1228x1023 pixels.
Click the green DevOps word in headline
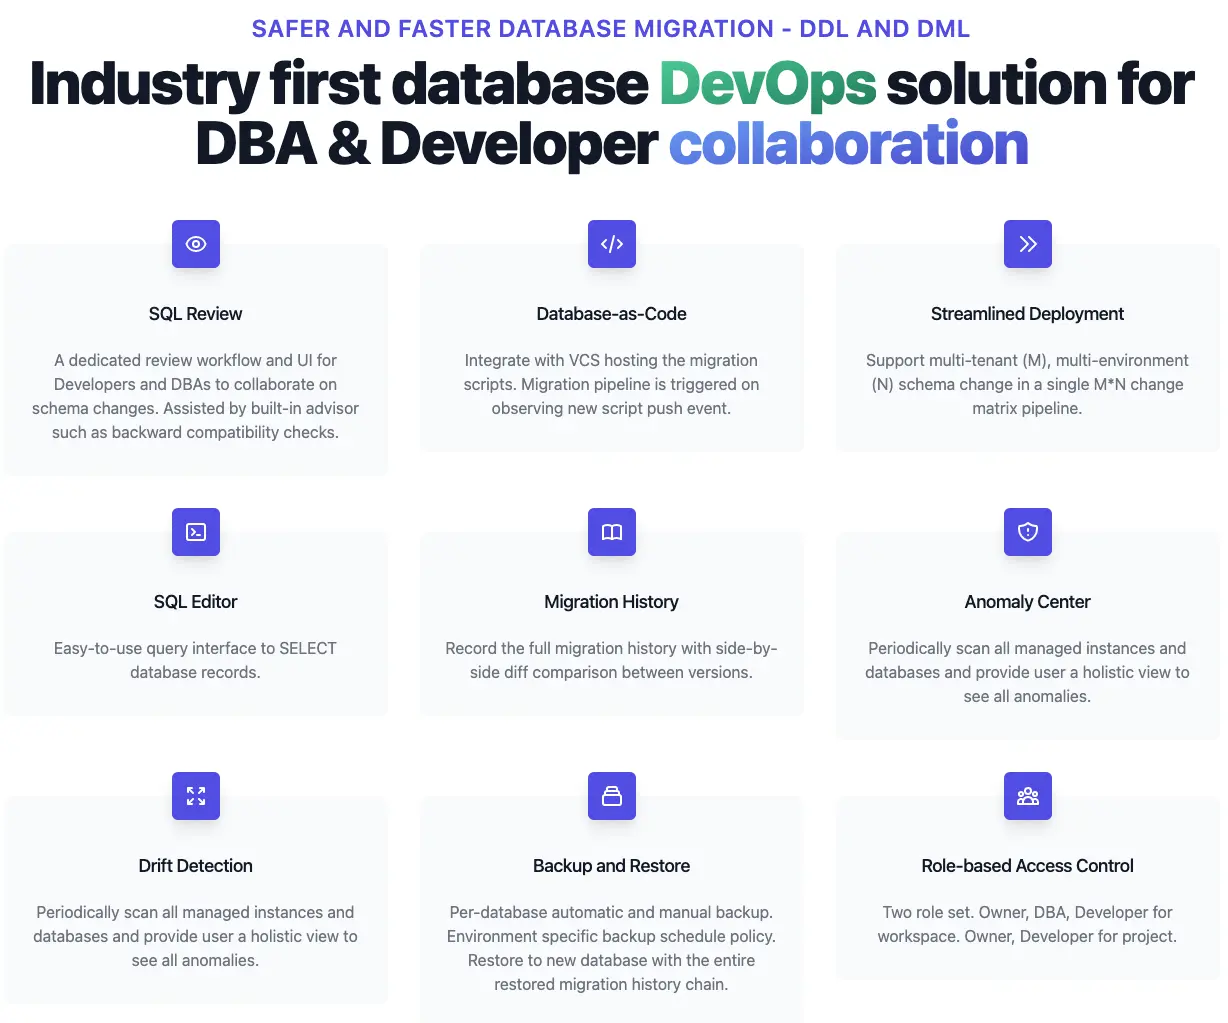pos(767,84)
